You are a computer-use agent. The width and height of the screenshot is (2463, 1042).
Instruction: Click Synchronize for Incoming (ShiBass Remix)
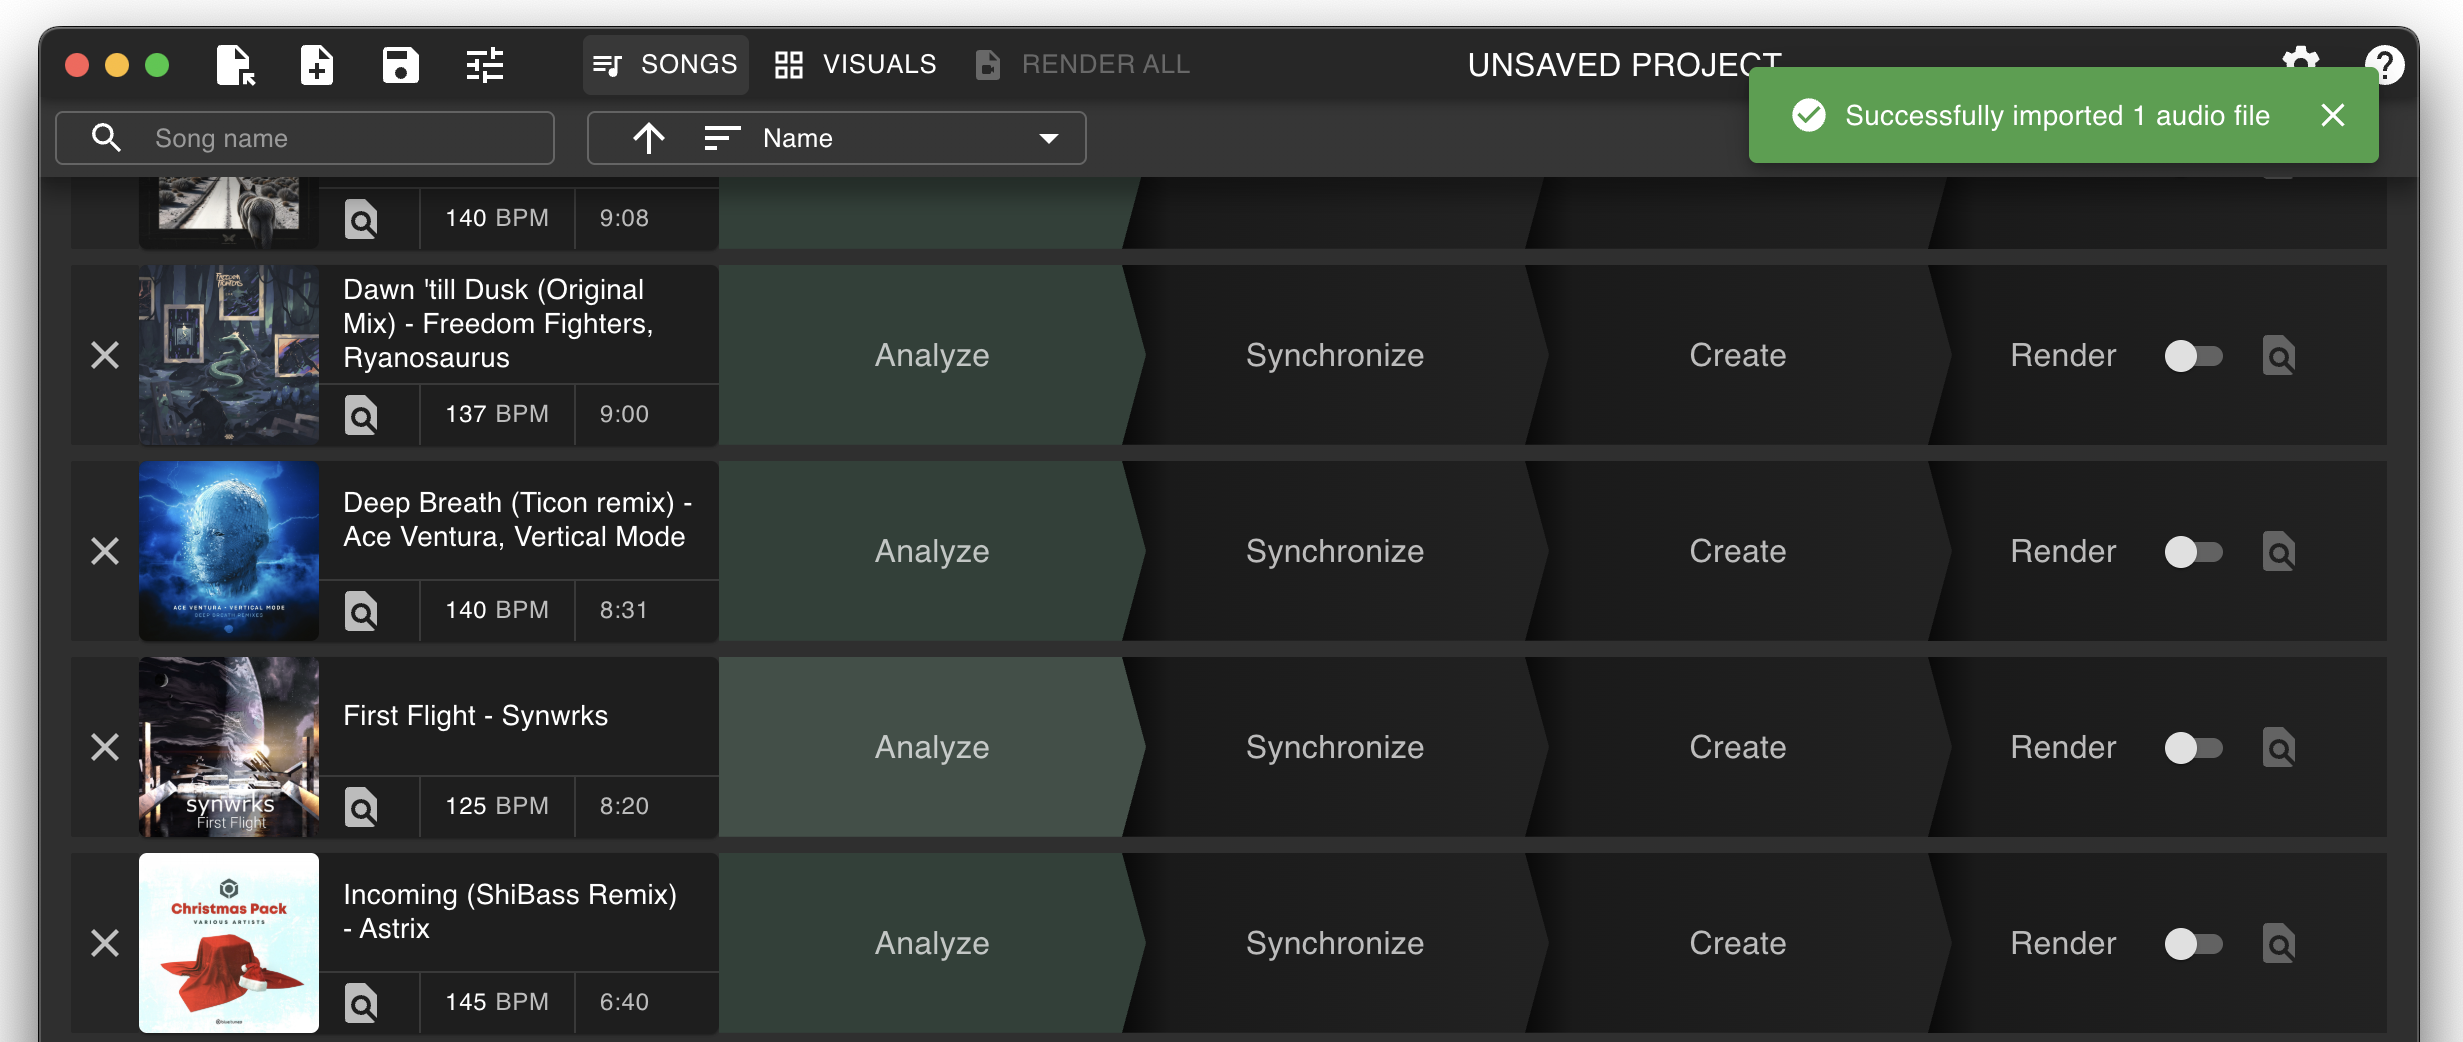pos(1334,943)
